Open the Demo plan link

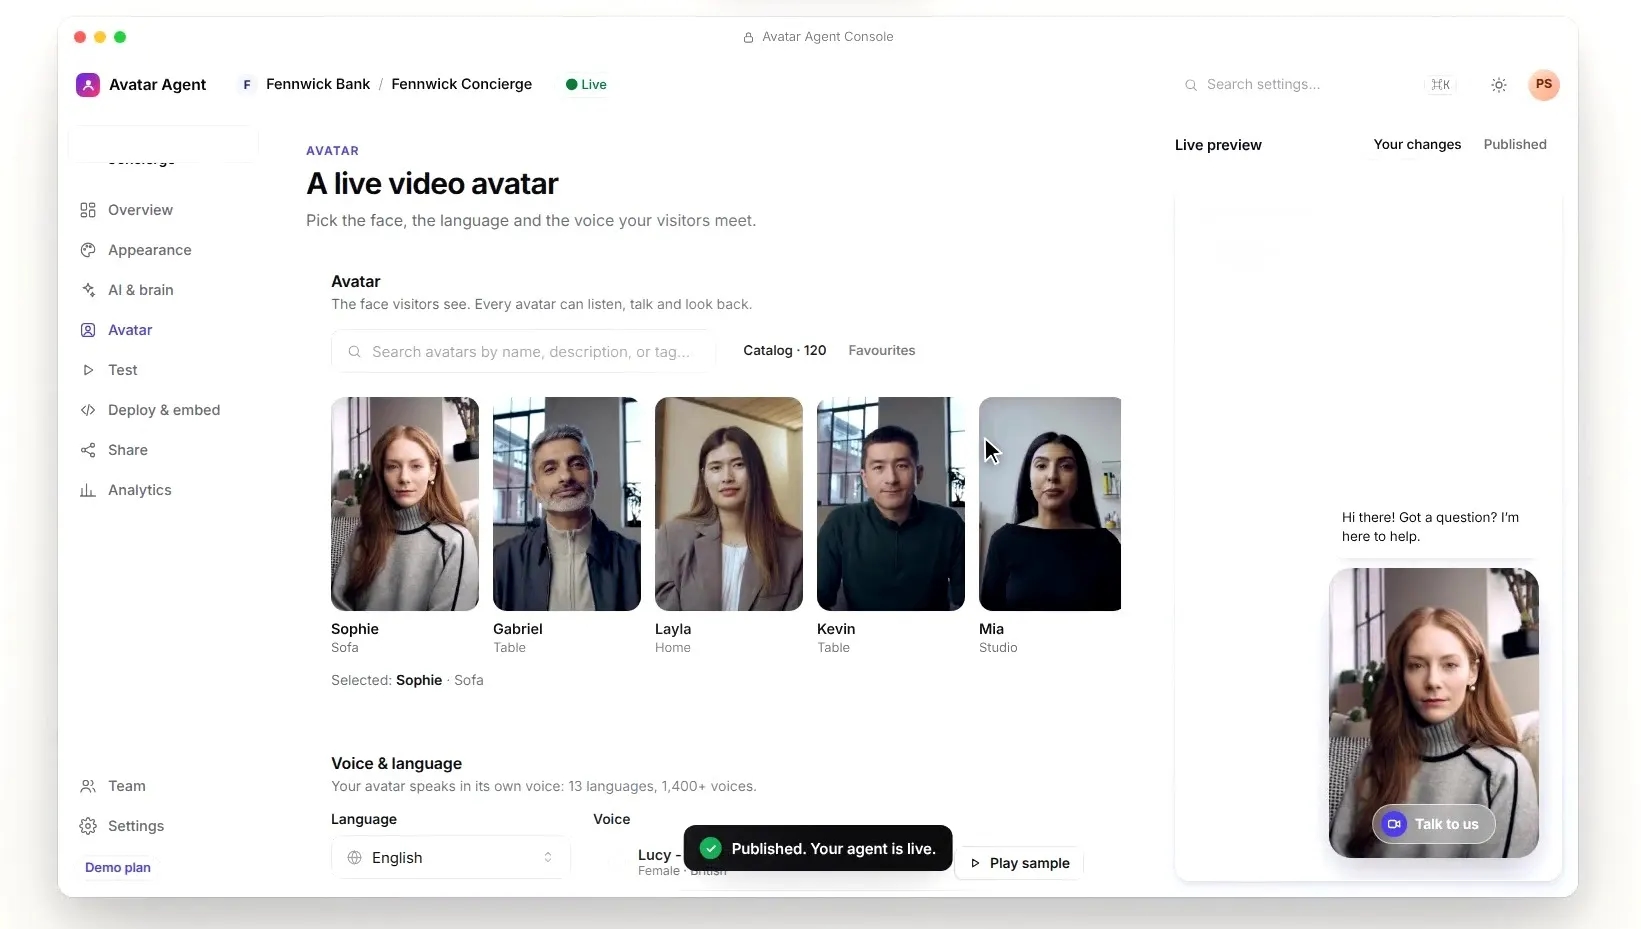pos(118,868)
